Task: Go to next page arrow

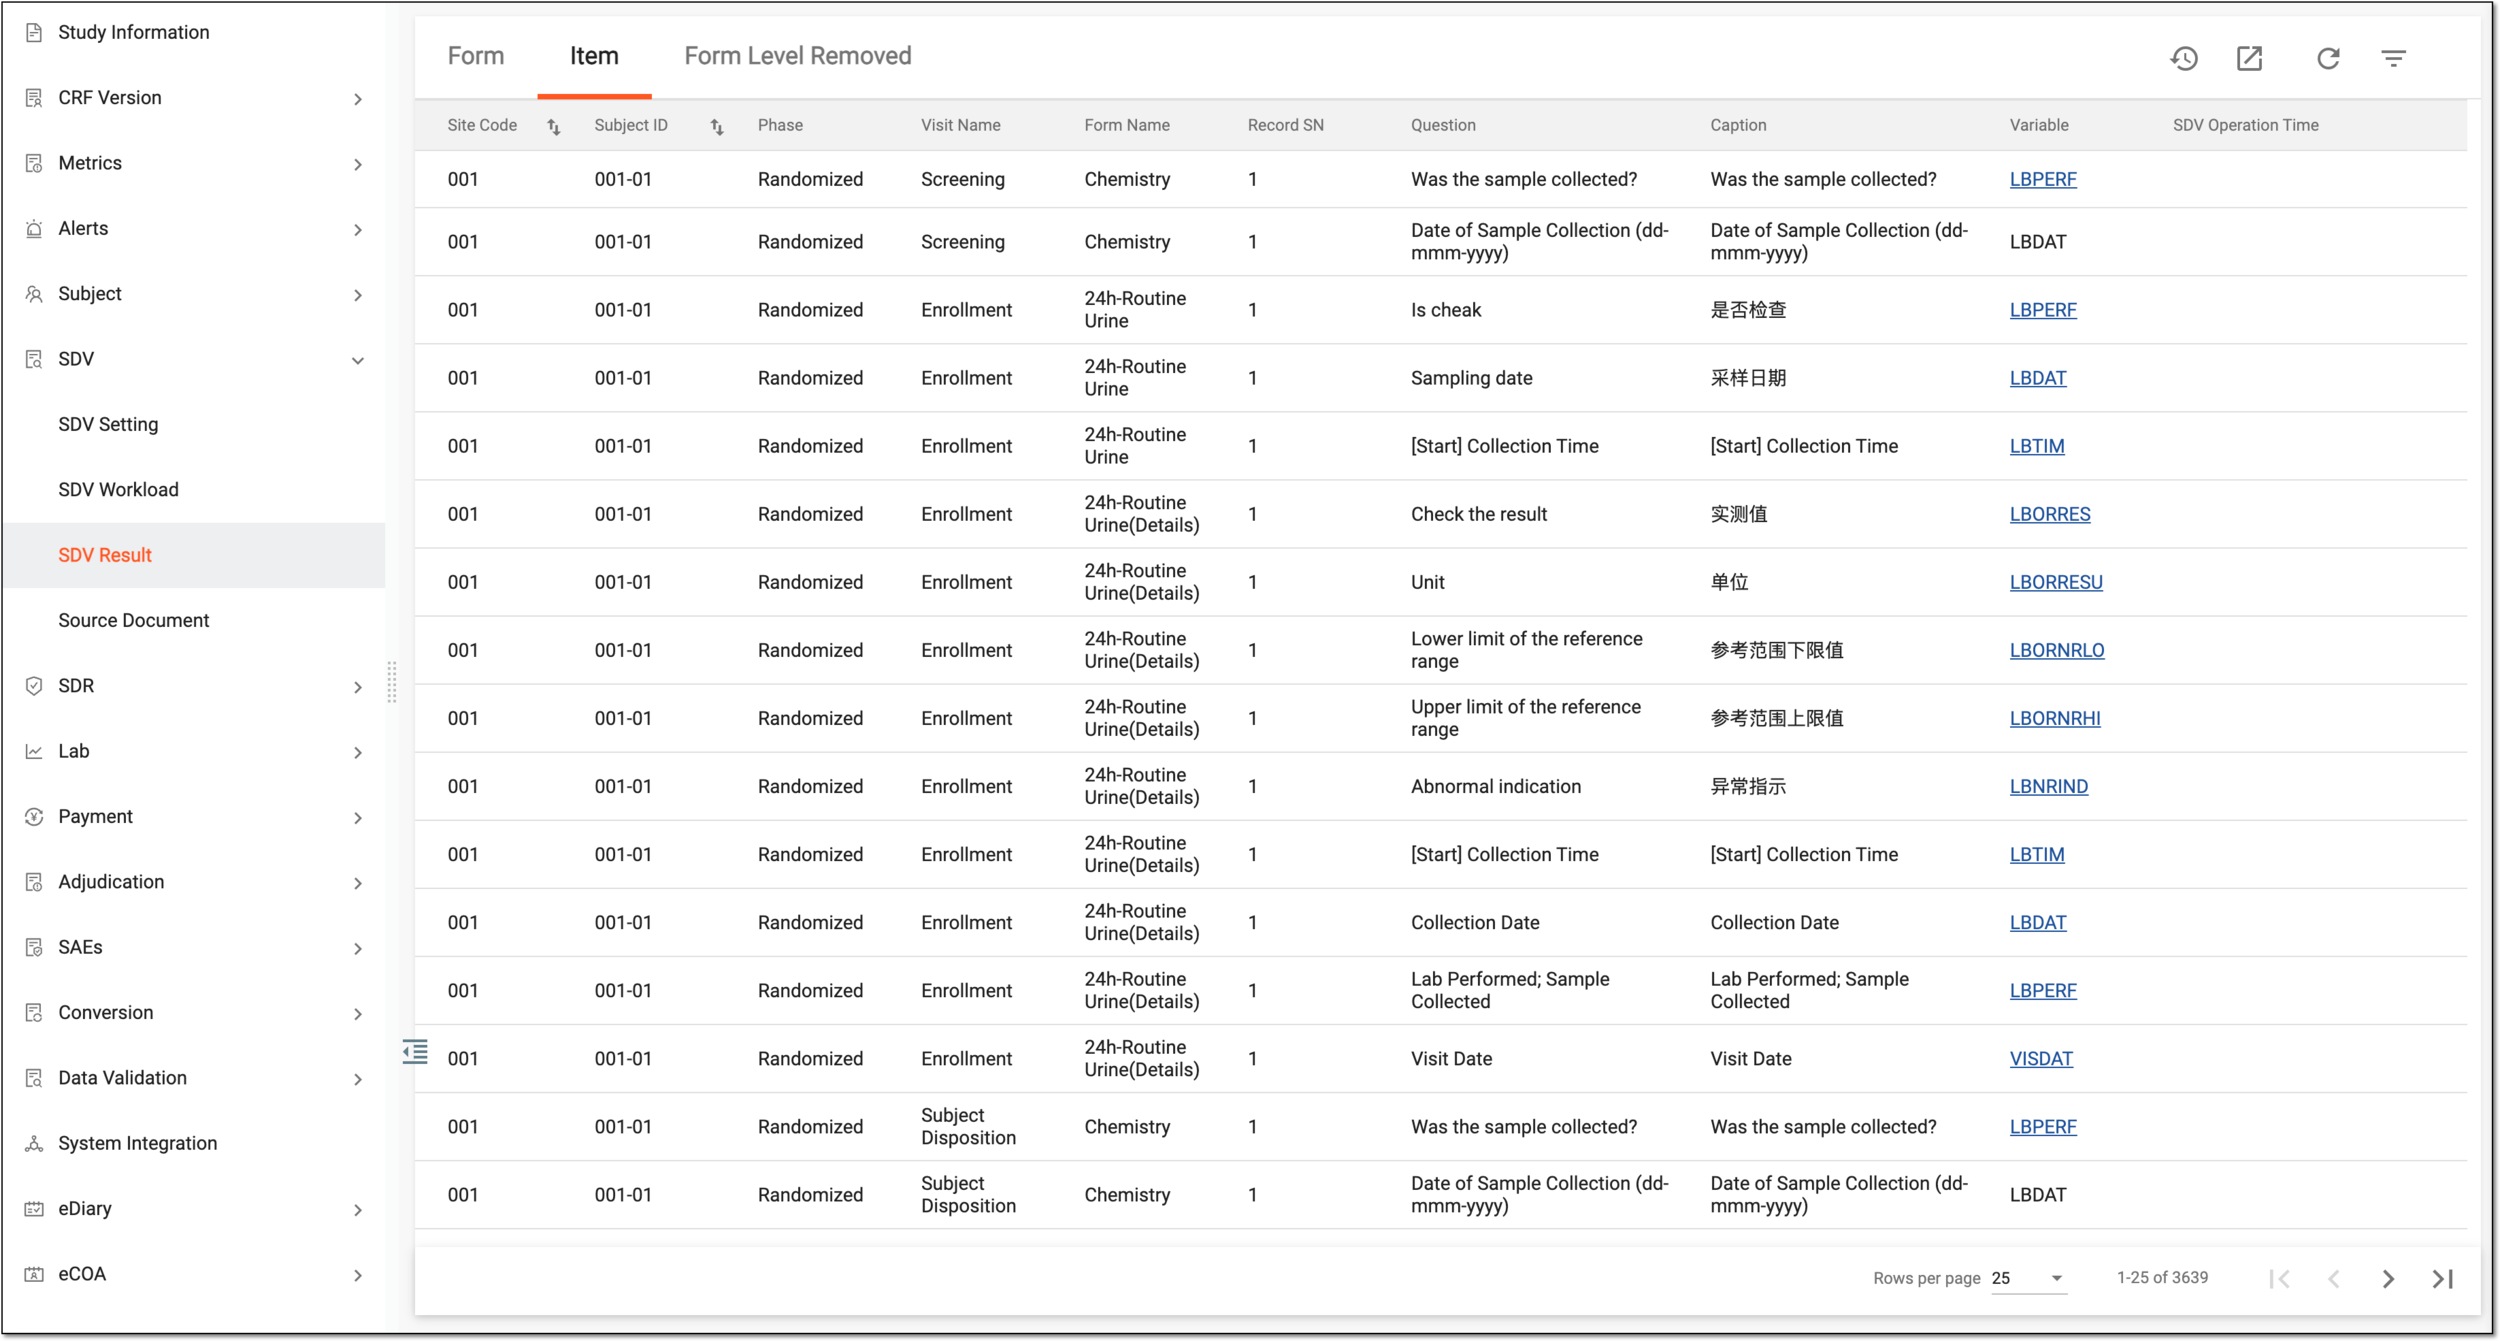Action: point(2388,1278)
